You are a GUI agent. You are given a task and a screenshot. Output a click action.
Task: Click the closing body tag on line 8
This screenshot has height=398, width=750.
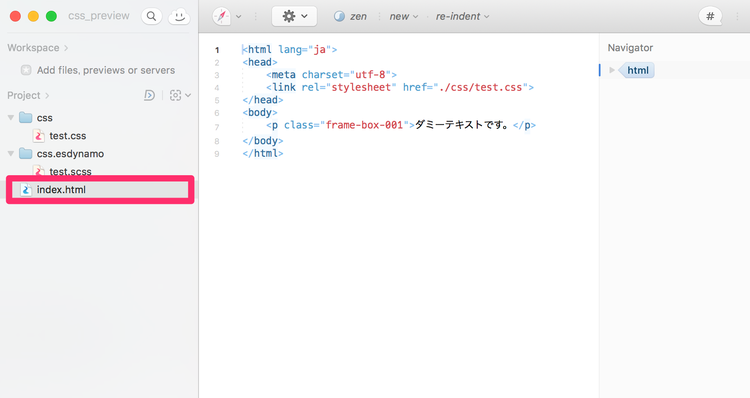[263, 141]
